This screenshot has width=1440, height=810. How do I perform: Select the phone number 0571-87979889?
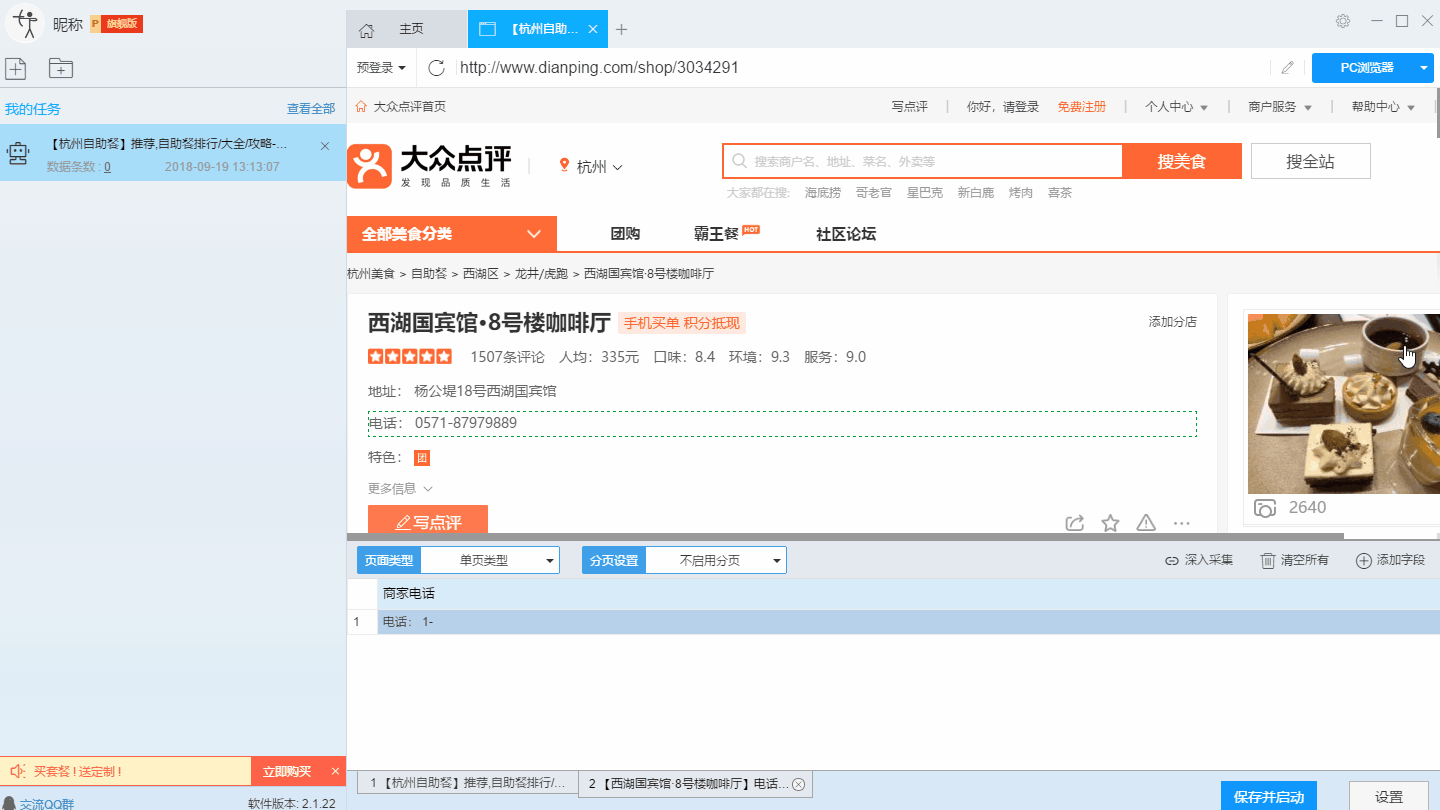466,423
